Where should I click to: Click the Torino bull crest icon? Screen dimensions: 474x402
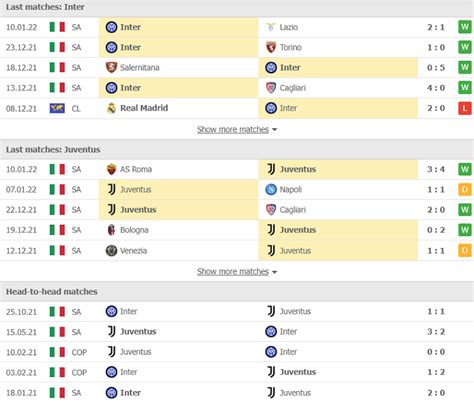(271, 47)
